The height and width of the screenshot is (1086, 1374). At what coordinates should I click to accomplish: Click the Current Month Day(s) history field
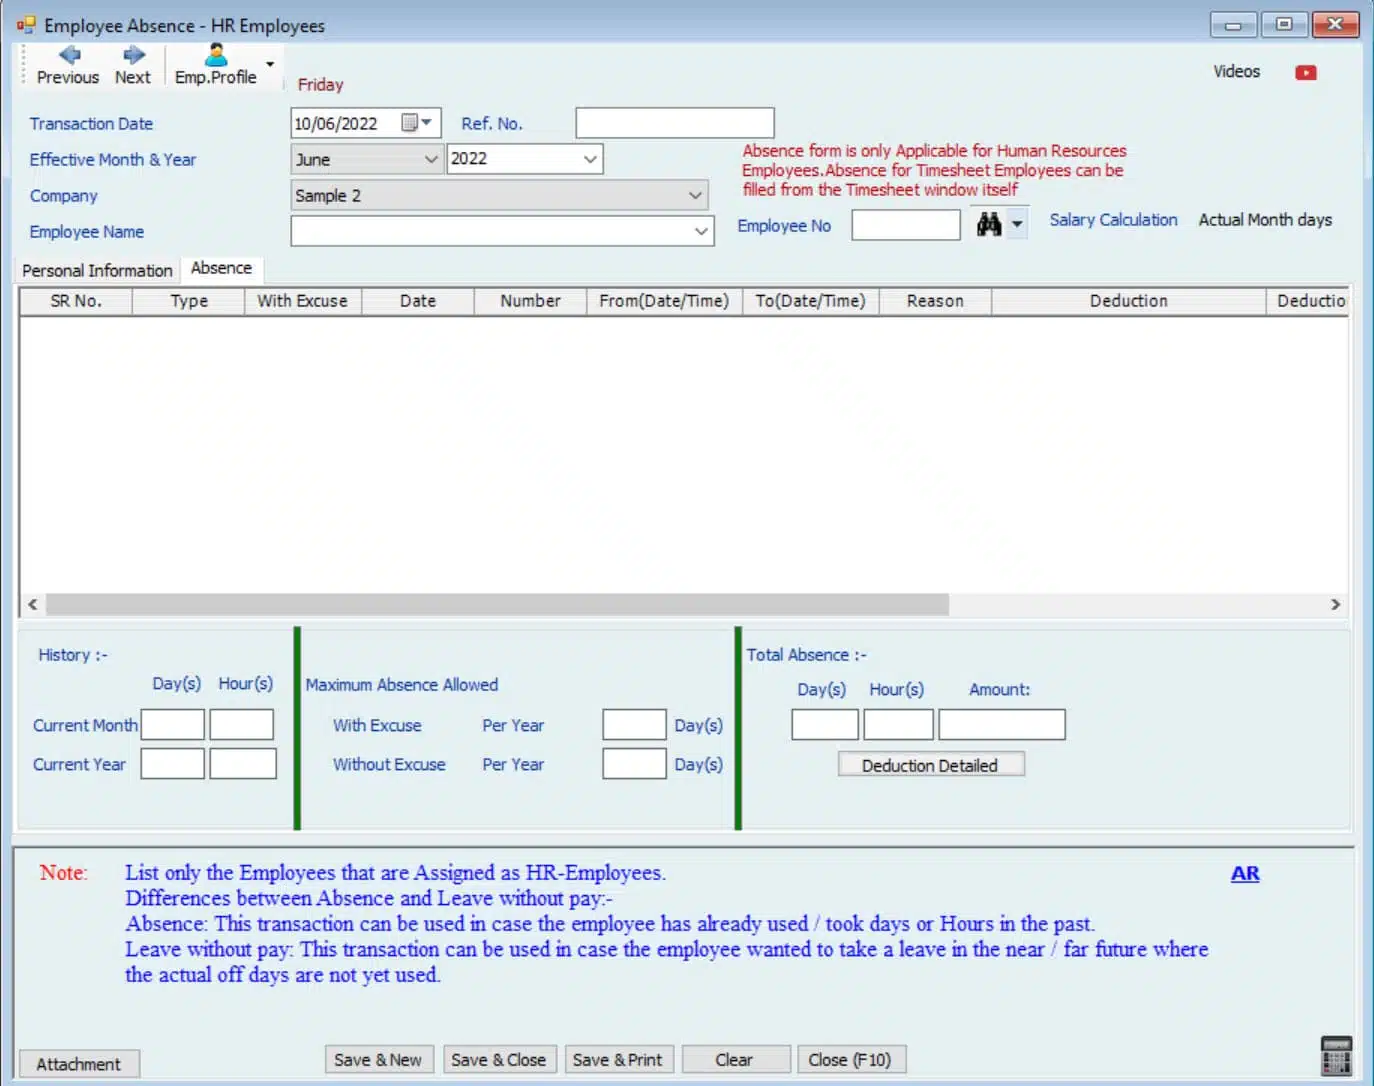tap(173, 724)
